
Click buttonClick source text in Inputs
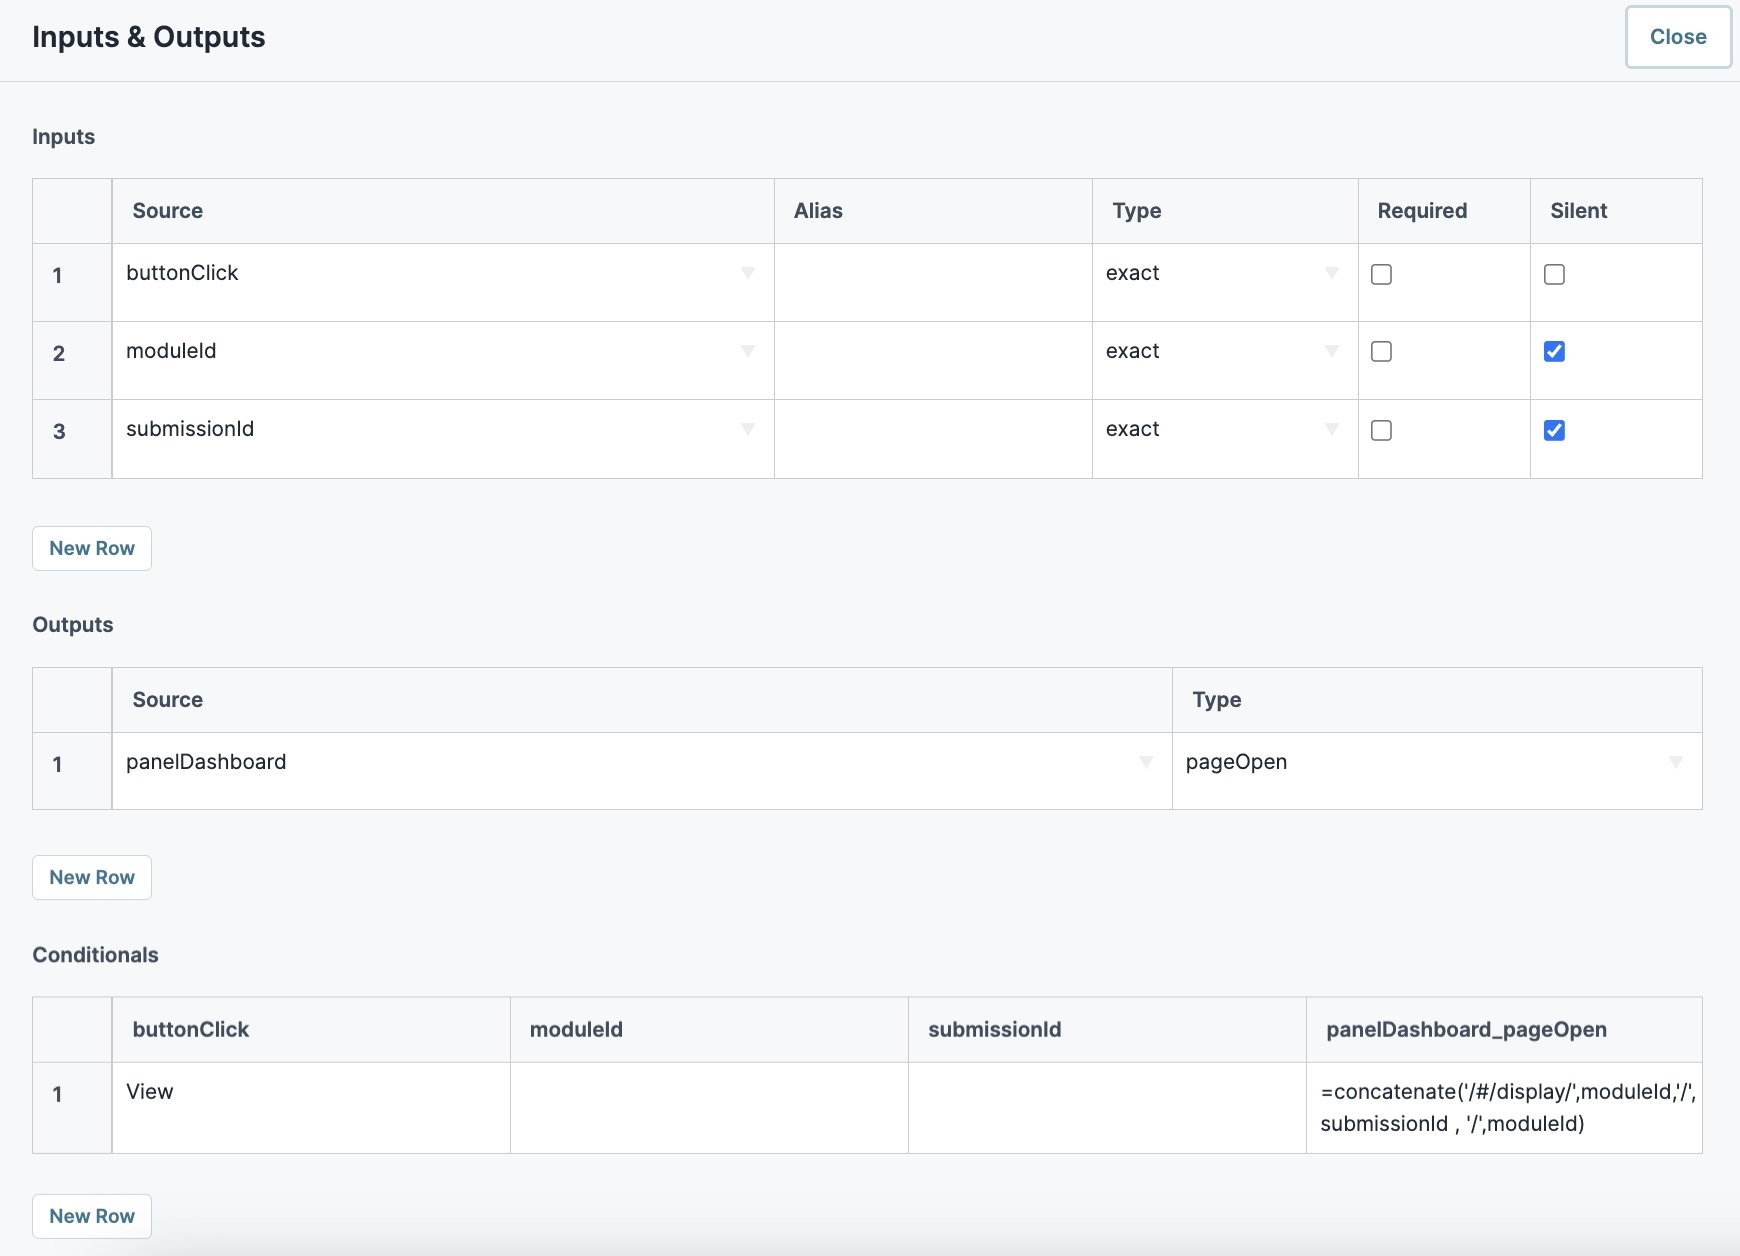182,273
